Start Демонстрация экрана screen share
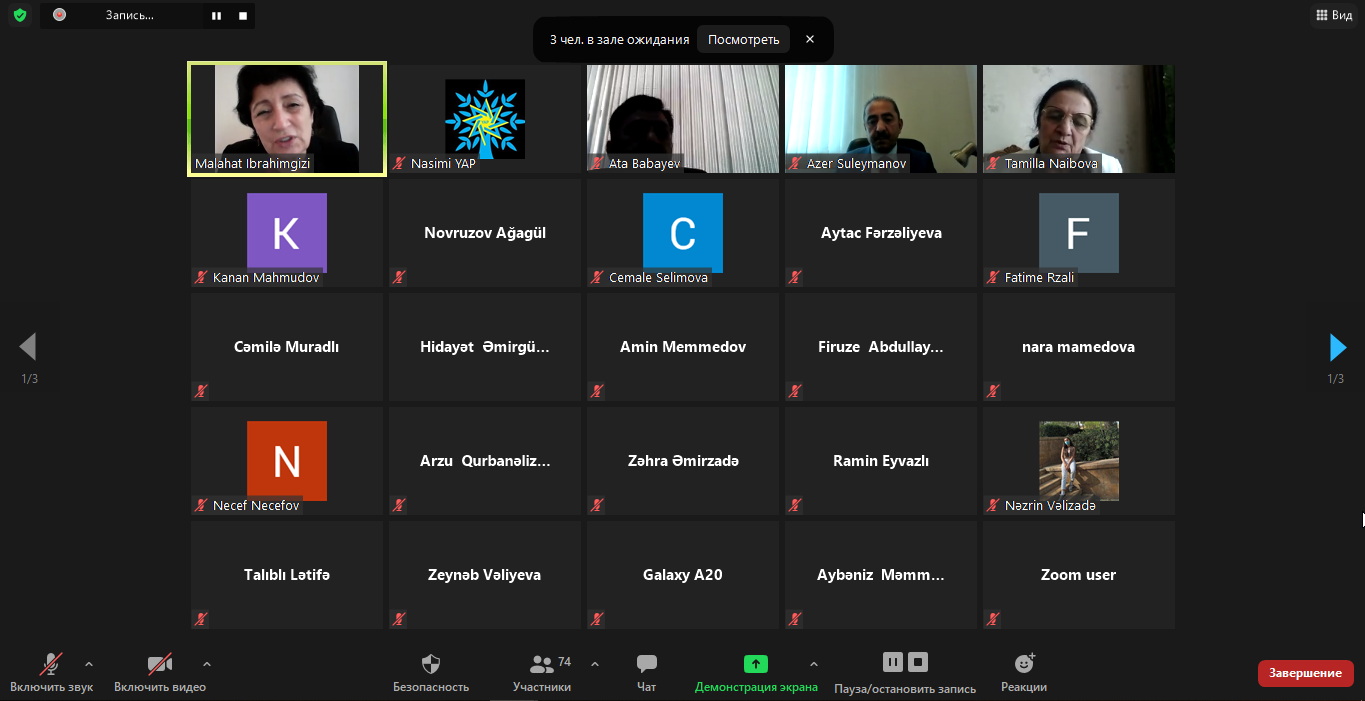This screenshot has height=701, width=1365. pyautogui.click(x=756, y=673)
